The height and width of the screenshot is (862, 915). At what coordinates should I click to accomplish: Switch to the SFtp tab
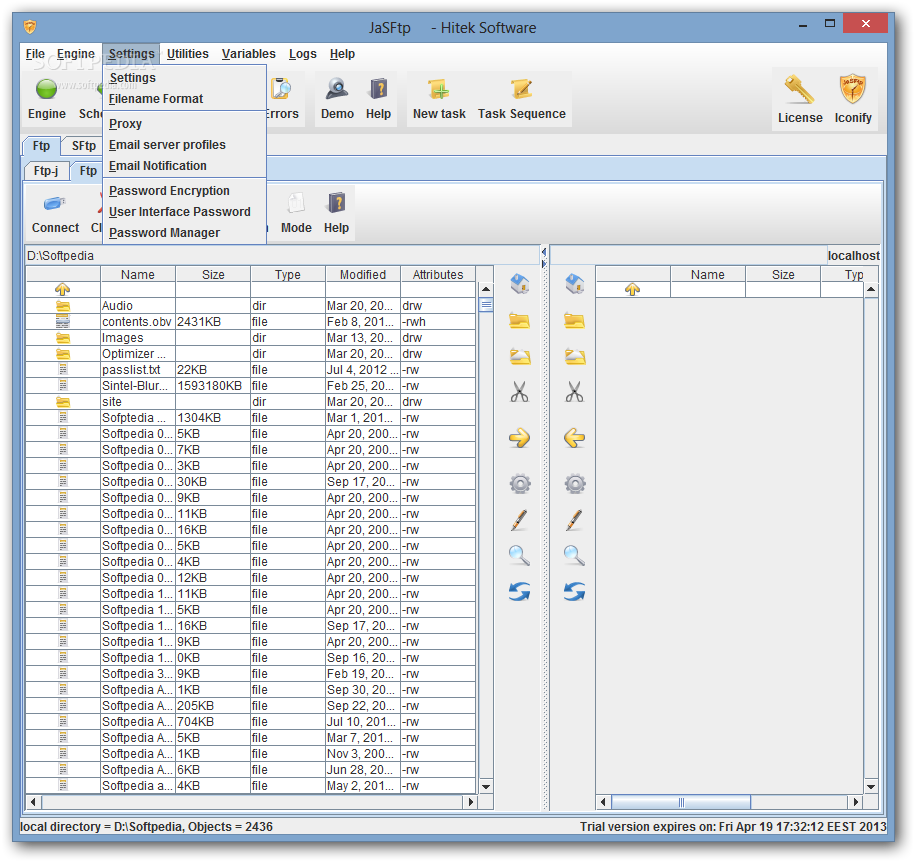click(83, 146)
